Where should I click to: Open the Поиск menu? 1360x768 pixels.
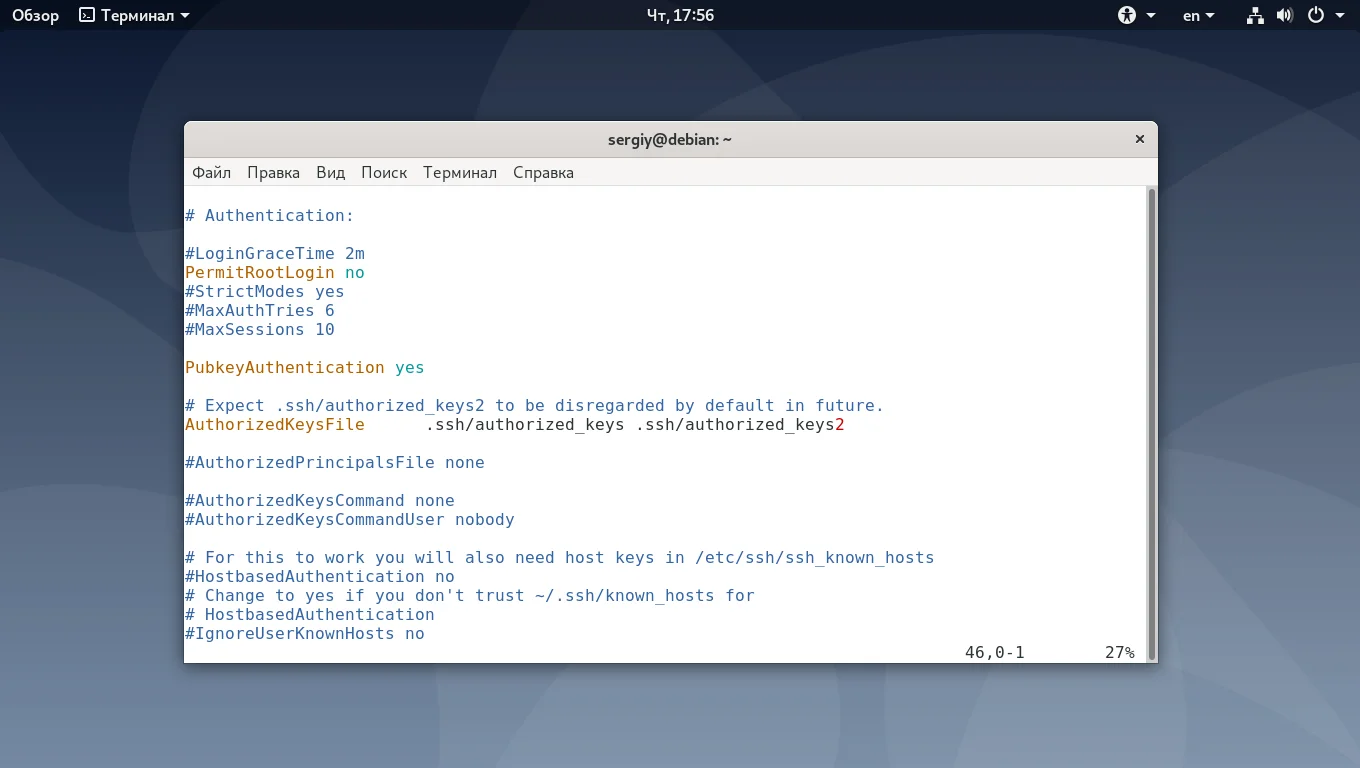point(384,172)
